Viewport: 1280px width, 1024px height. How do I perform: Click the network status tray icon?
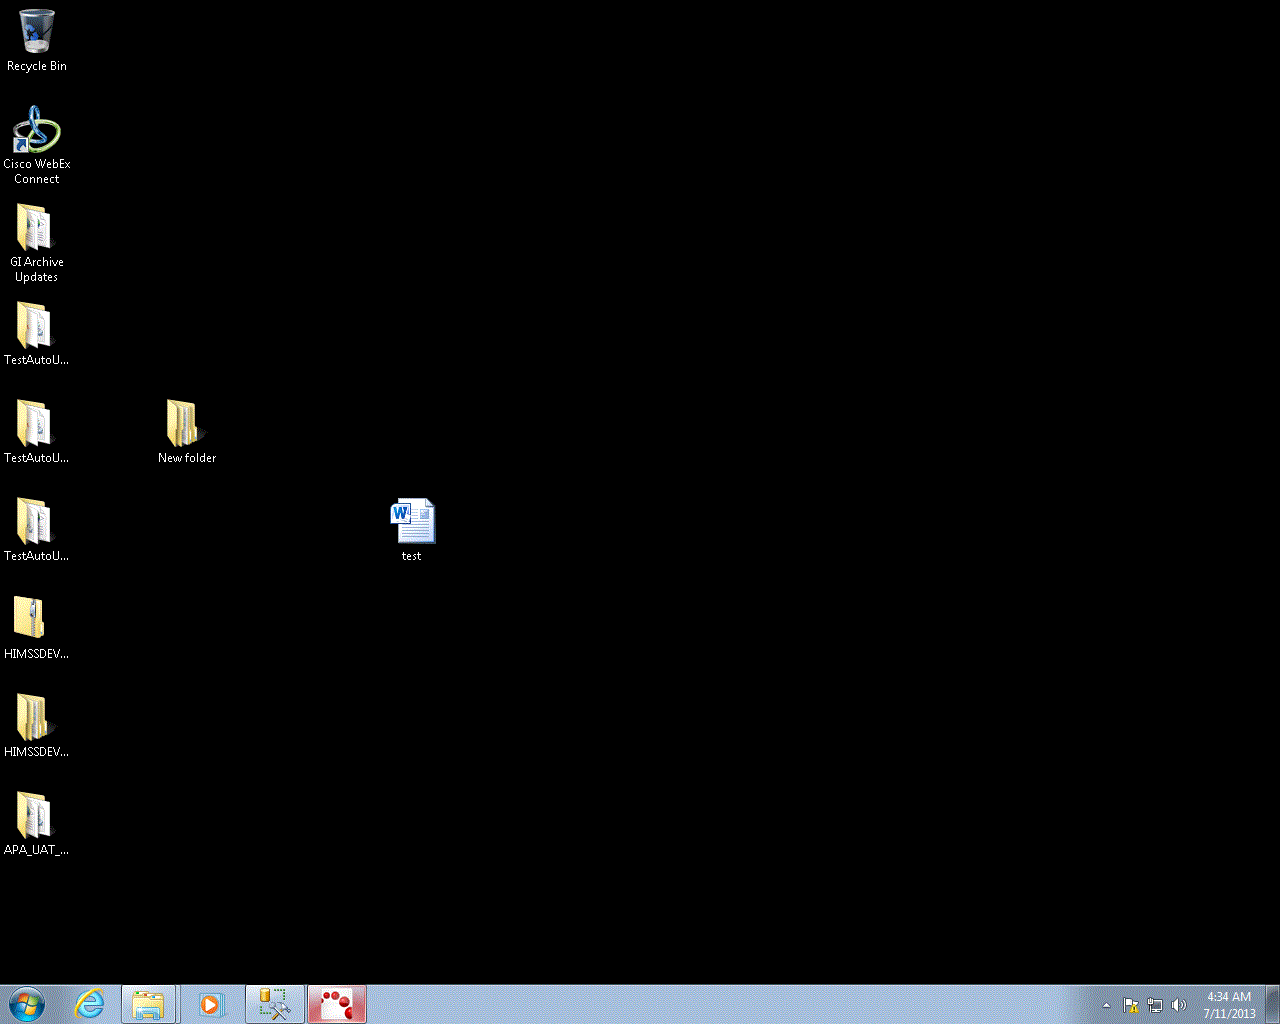pos(1155,1005)
